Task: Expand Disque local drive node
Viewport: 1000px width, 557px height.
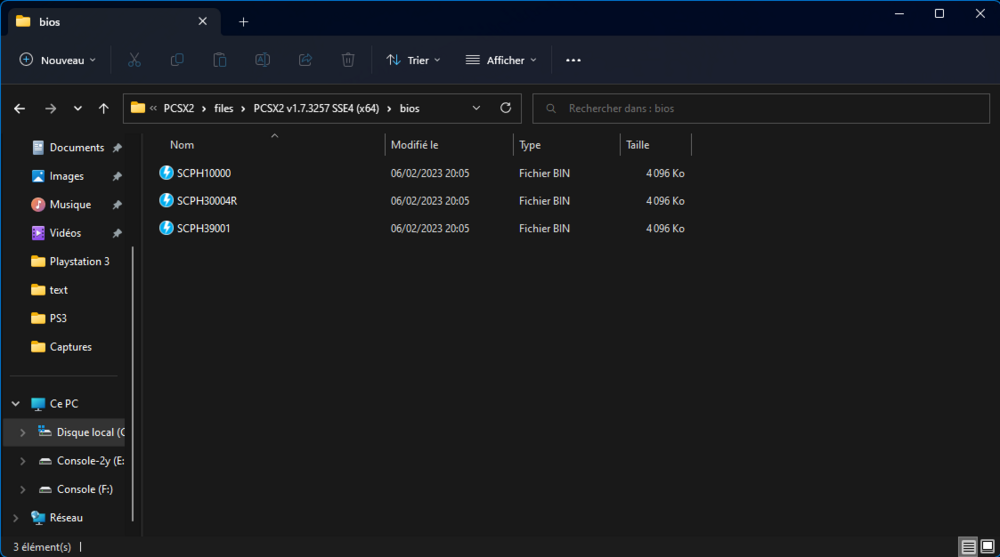Action: coord(23,433)
